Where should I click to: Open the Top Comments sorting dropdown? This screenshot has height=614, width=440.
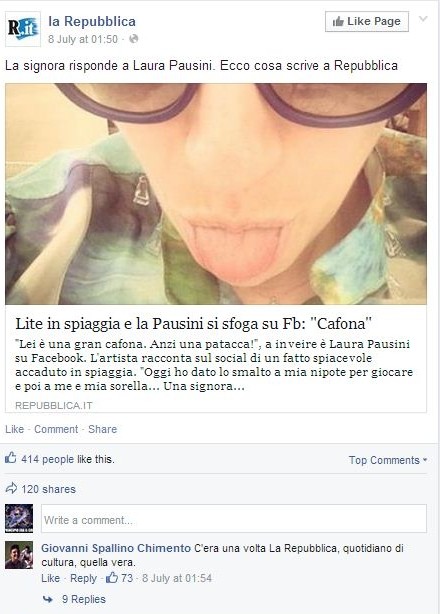pos(388,460)
